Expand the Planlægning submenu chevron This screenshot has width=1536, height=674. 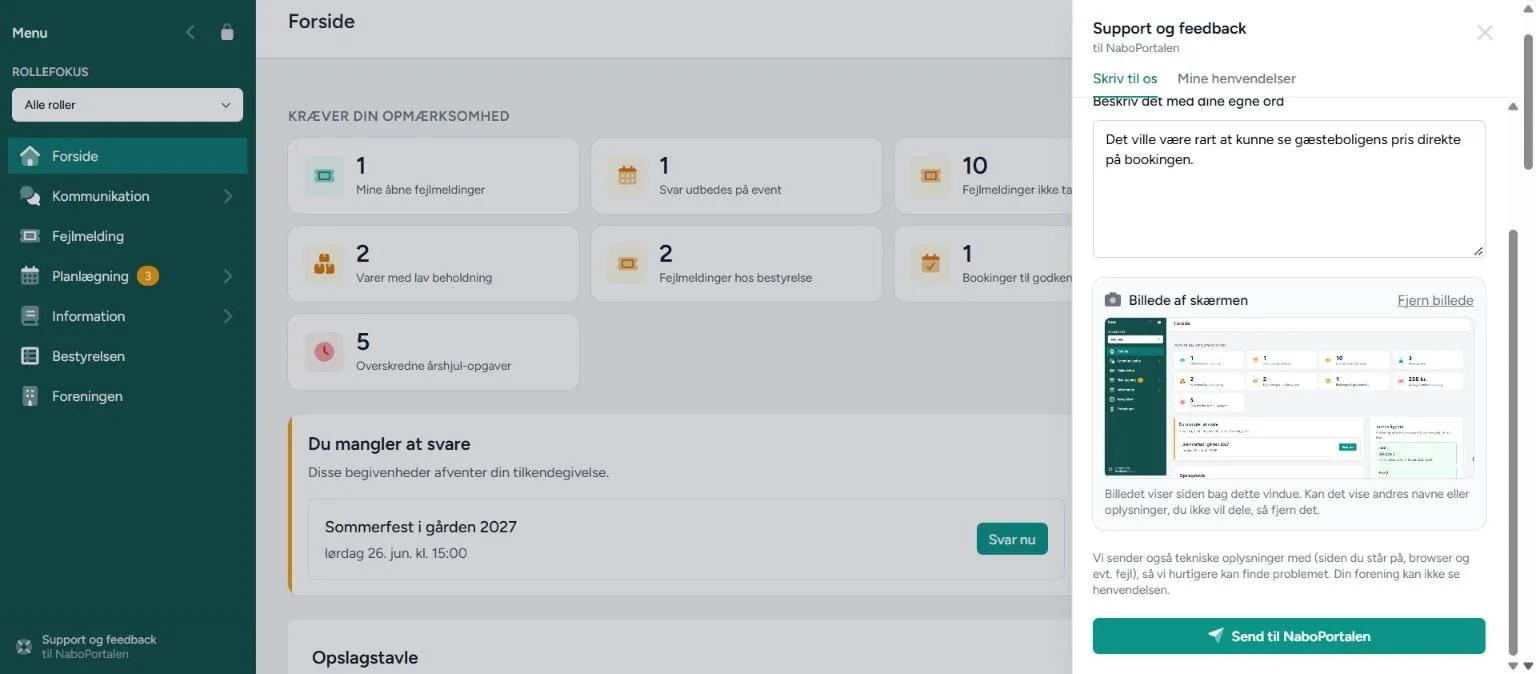click(228, 276)
